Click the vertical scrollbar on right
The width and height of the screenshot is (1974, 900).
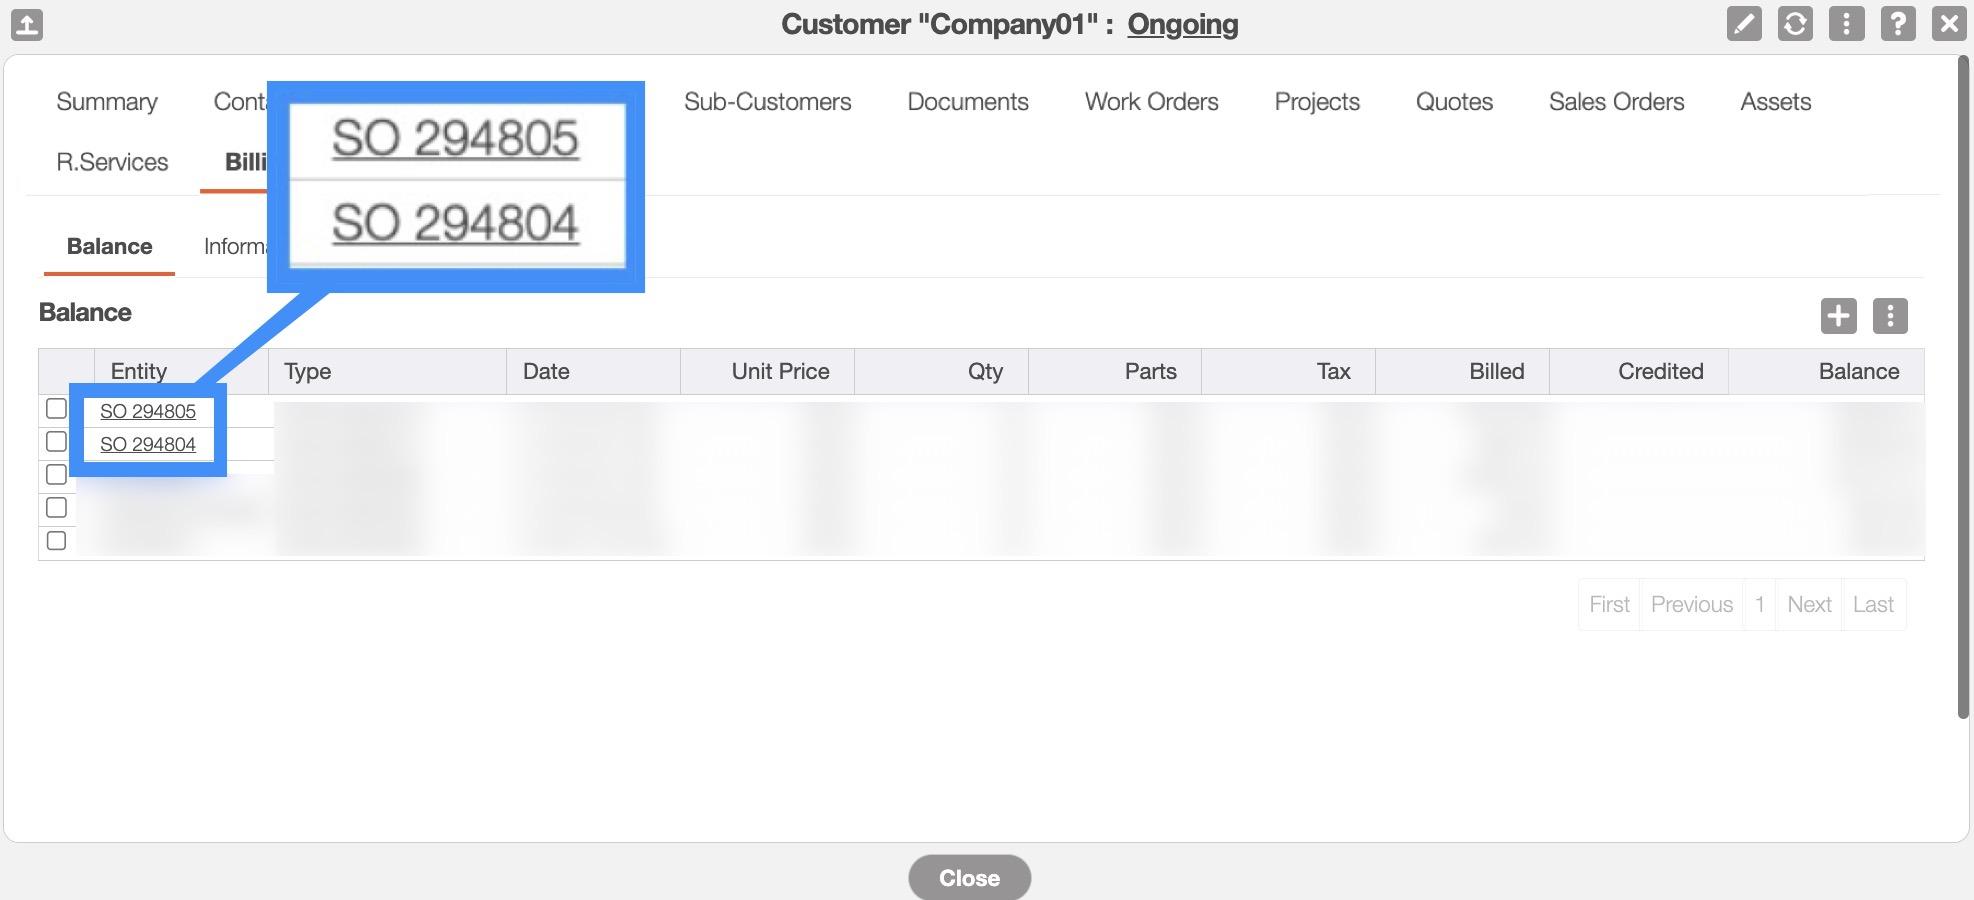[1962, 400]
